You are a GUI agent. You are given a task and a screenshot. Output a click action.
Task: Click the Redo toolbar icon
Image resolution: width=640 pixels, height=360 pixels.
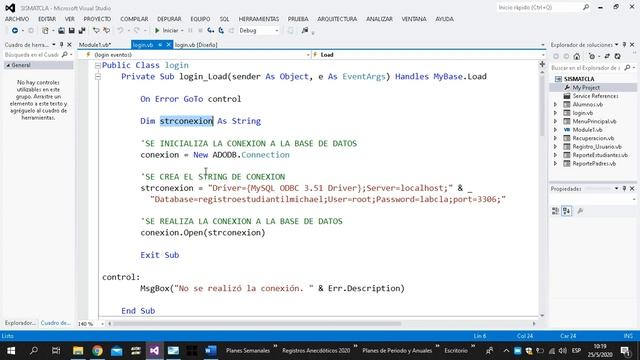[136, 31]
